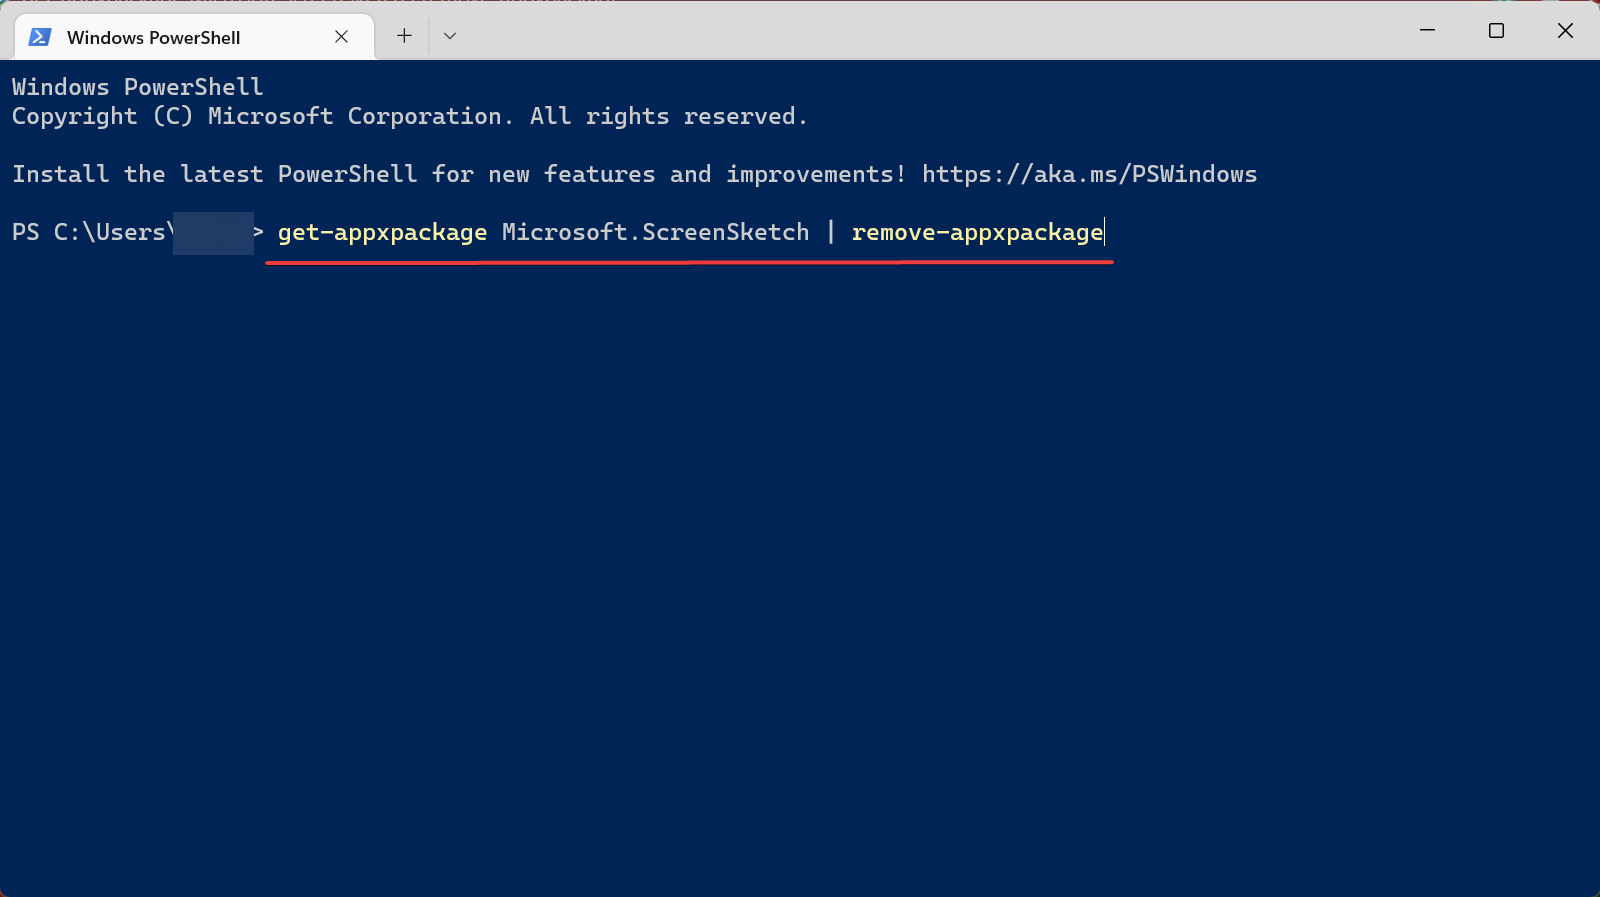
Task: Expand the new tab profile dropdown chevron
Action: (450, 35)
